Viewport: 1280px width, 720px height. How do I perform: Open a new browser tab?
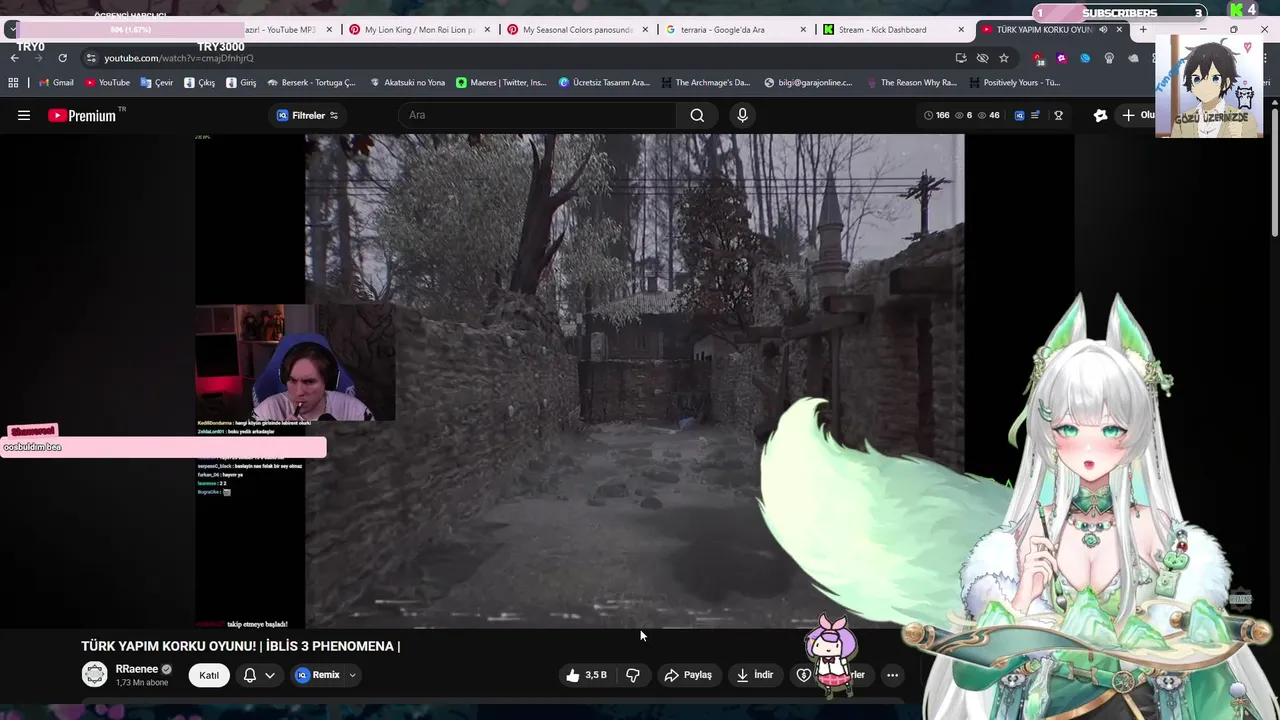[x=1143, y=30]
